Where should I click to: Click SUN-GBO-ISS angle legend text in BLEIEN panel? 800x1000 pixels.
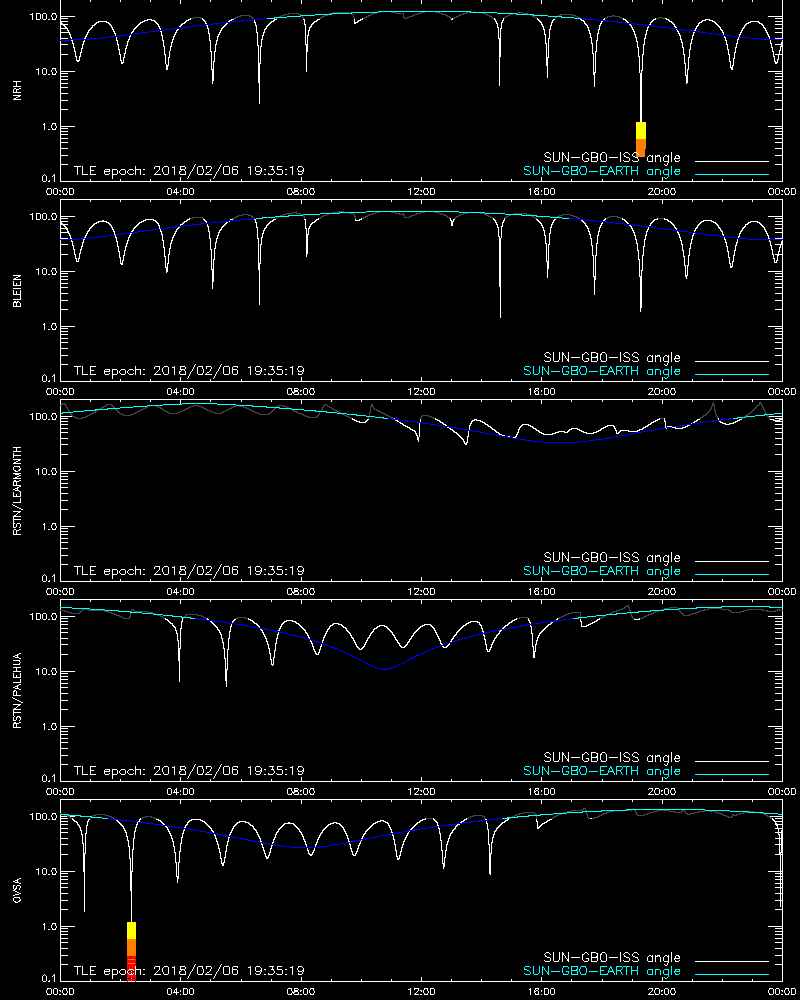click(612, 358)
